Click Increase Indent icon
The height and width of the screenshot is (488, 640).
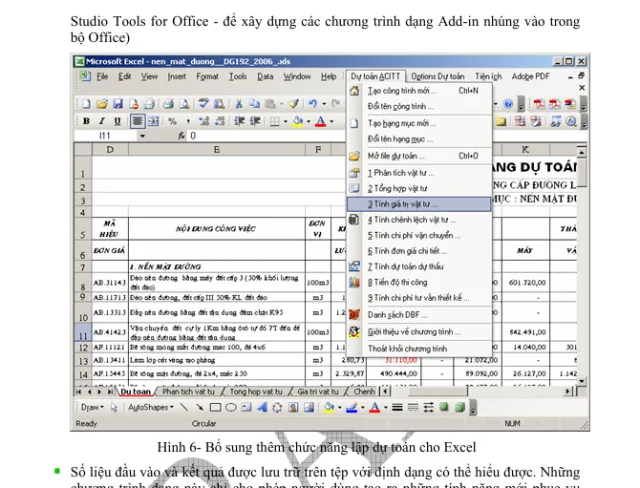coord(255,121)
